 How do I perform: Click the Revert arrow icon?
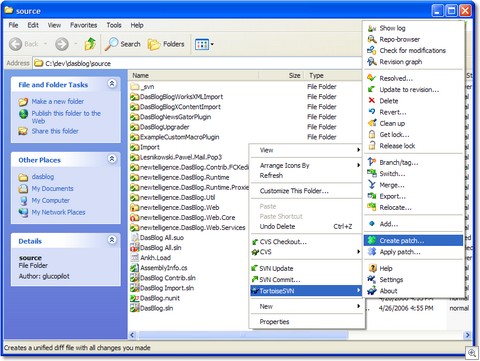click(x=372, y=112)
